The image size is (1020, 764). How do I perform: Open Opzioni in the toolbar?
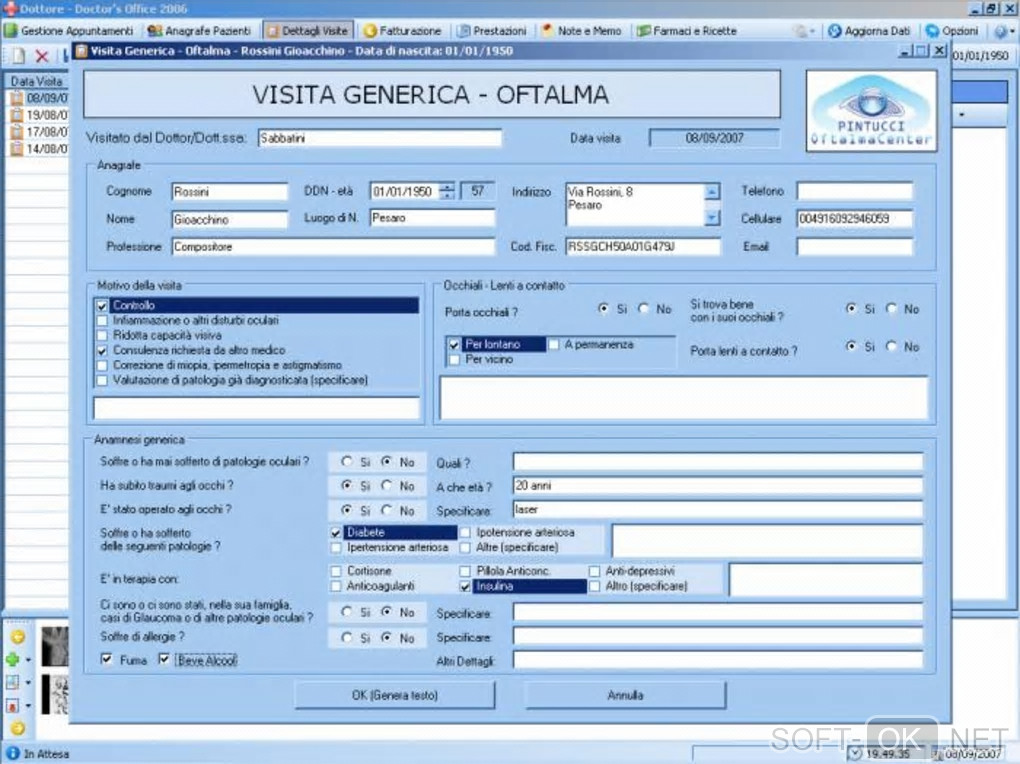952,31
